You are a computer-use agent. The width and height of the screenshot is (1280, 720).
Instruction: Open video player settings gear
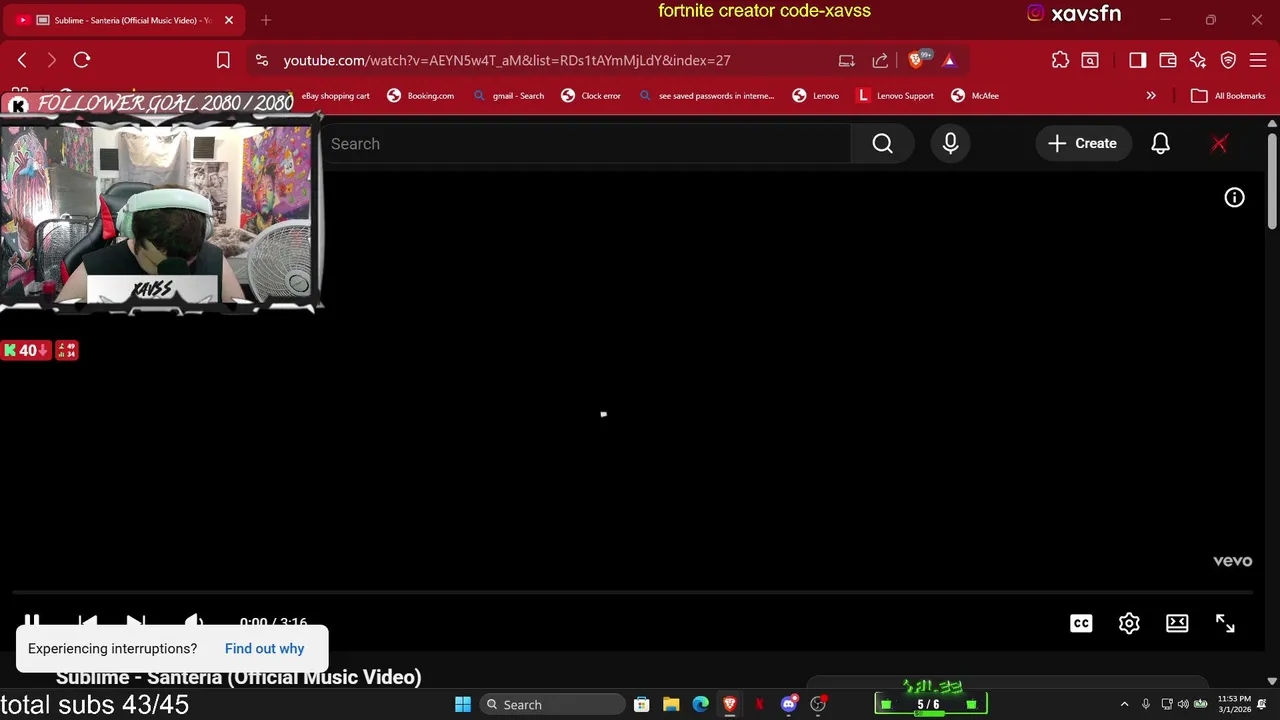click(1129, 623)
